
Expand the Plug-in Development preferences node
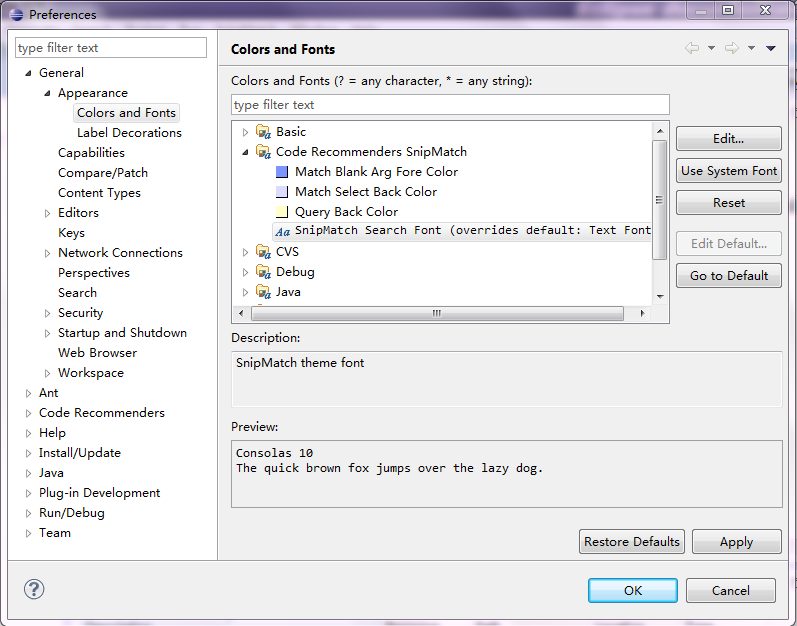[29, 493]
